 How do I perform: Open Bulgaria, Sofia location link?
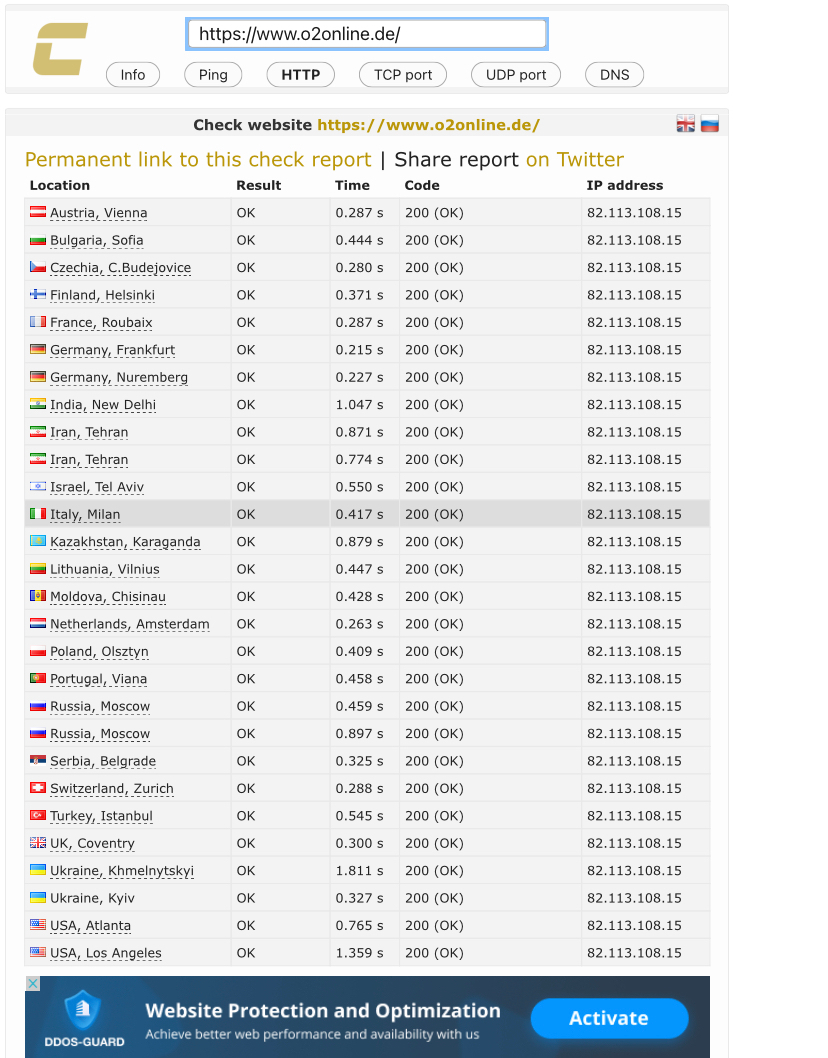point(96,241)
